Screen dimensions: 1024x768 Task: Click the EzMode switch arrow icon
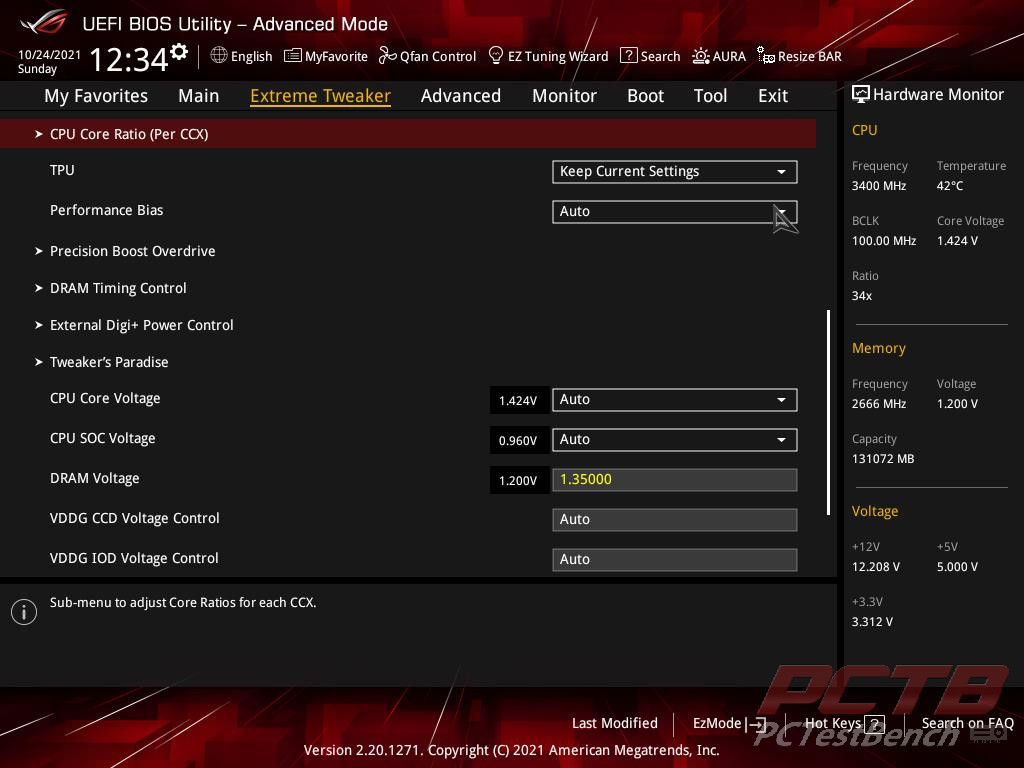coord(756,724)
